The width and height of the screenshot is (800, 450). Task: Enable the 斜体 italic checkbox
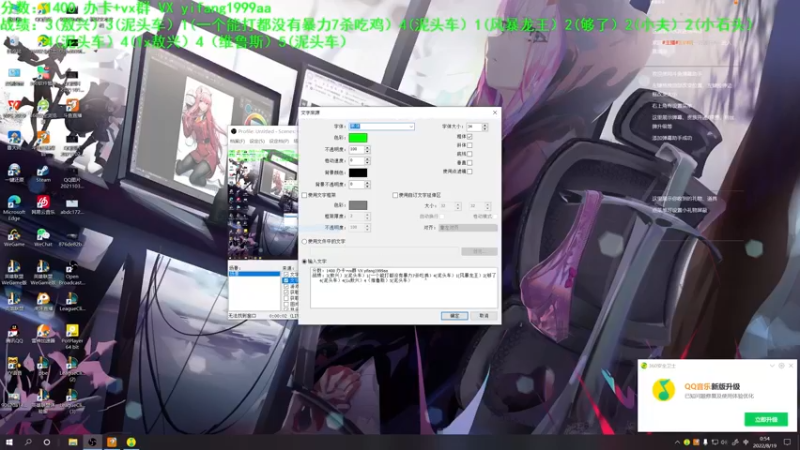(469, 145)
